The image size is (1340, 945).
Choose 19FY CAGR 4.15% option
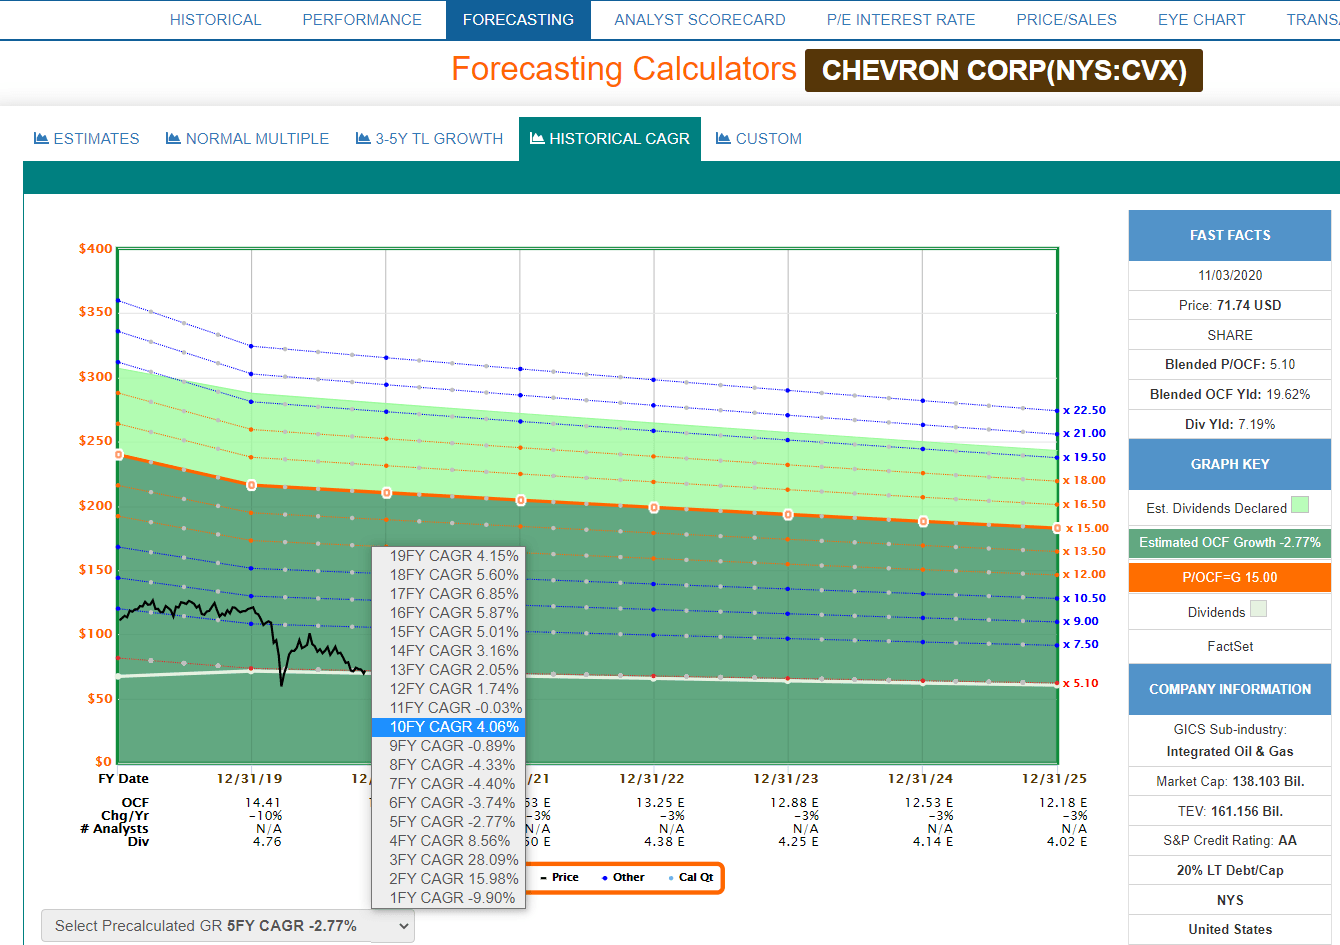(448, 556)
